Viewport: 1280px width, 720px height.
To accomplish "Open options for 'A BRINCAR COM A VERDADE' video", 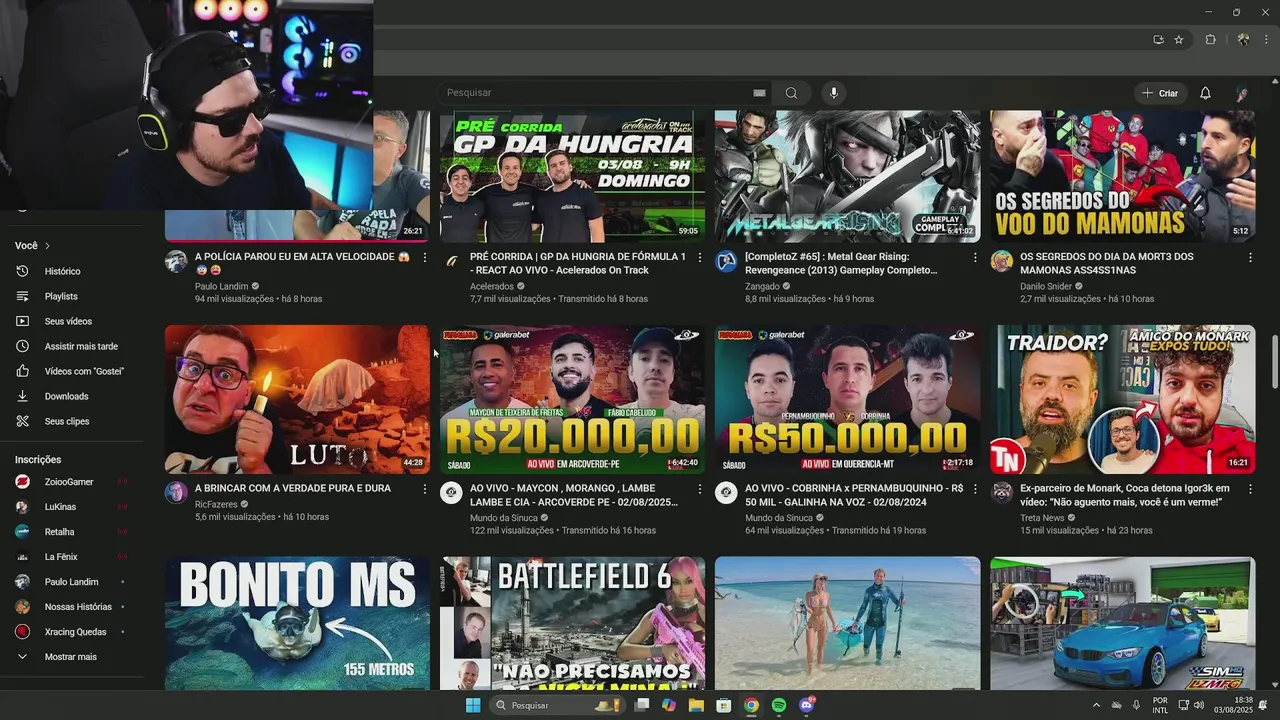I will tap(425, 489).
